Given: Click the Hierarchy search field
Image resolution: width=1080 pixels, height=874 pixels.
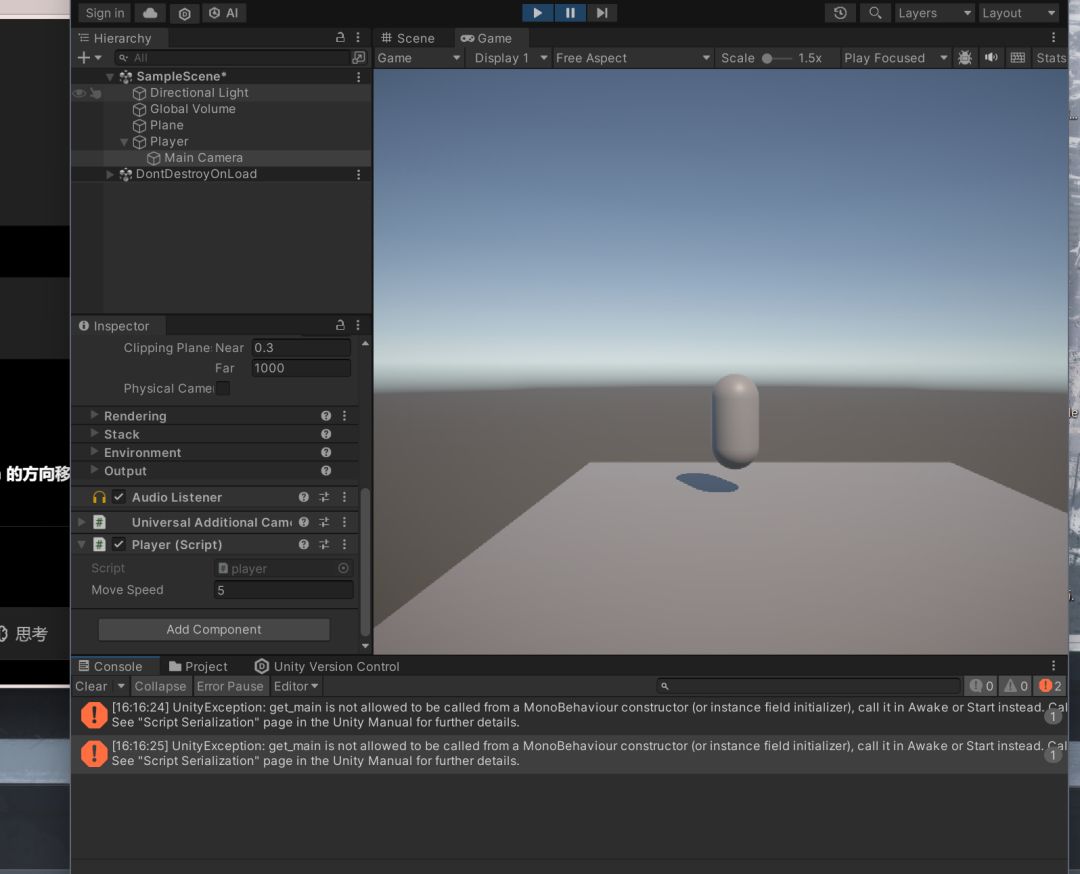Looking at the screenshot, I should (231, 58).
